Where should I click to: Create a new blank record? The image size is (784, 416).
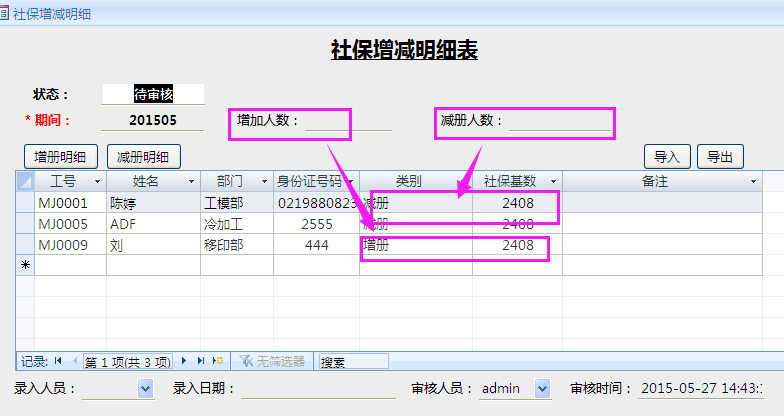point(217,361)
